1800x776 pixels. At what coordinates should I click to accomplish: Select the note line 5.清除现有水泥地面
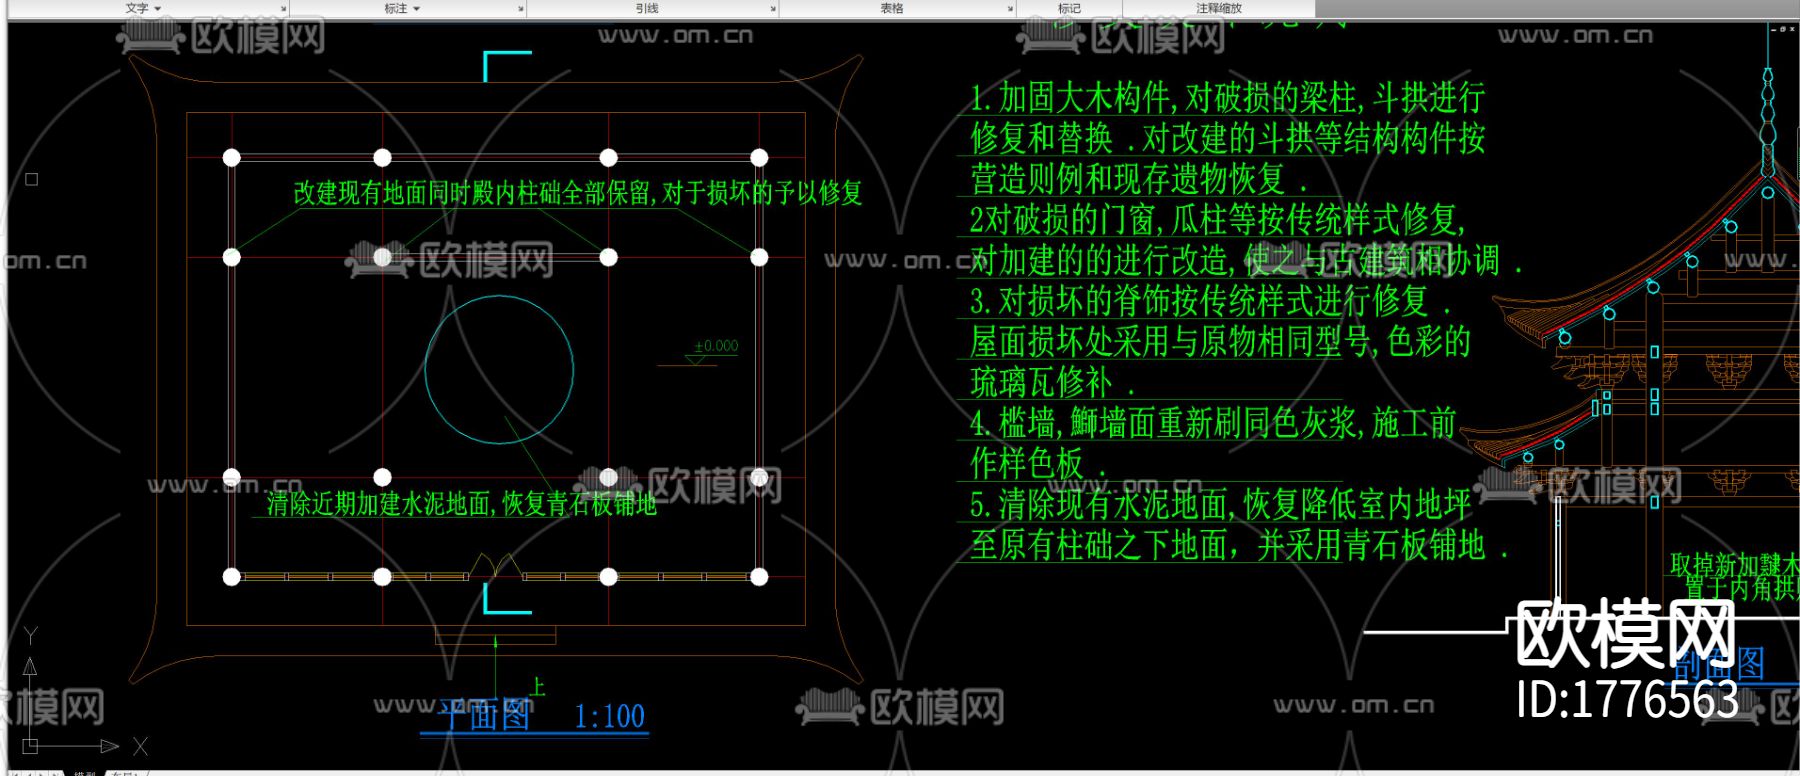click(1220, 504)
